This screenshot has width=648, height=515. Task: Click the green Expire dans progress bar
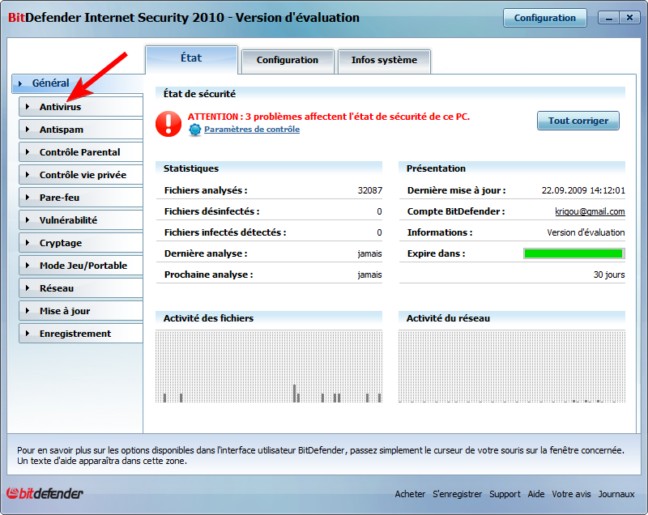574,254
